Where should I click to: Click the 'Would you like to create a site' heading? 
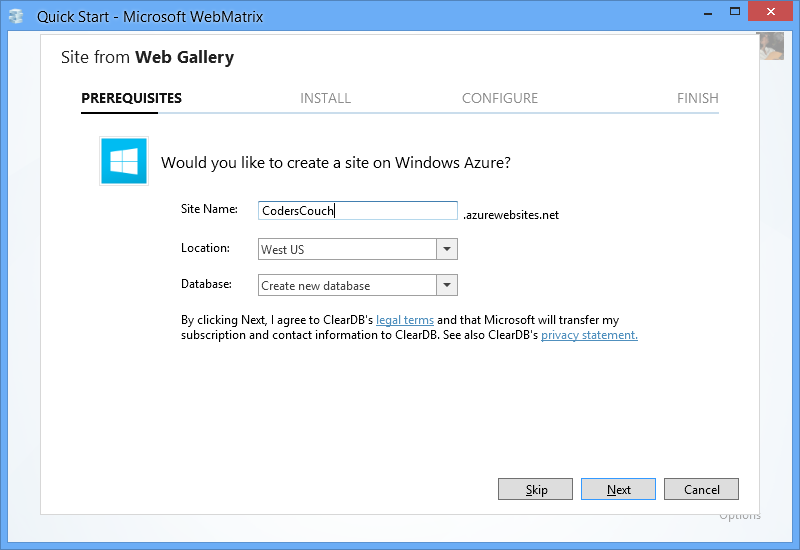(x=336, y=163)
